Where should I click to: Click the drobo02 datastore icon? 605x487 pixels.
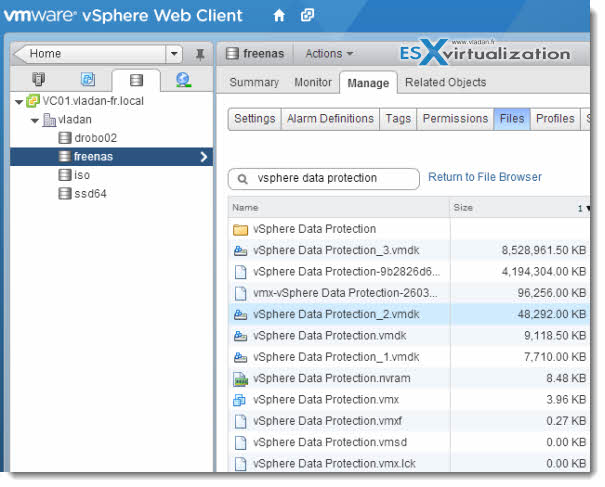click(x=65, y=138)
